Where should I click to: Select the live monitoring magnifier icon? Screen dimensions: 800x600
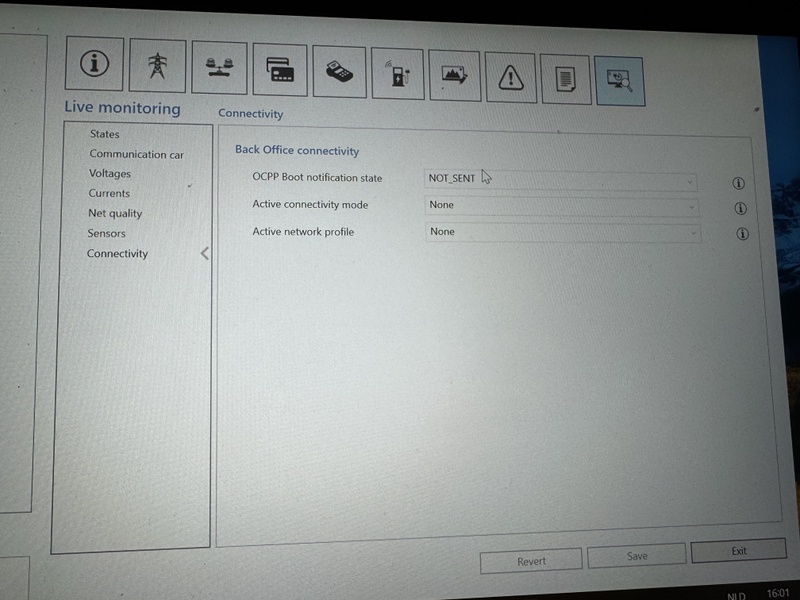pyautogui.click(x=620, y=82)
